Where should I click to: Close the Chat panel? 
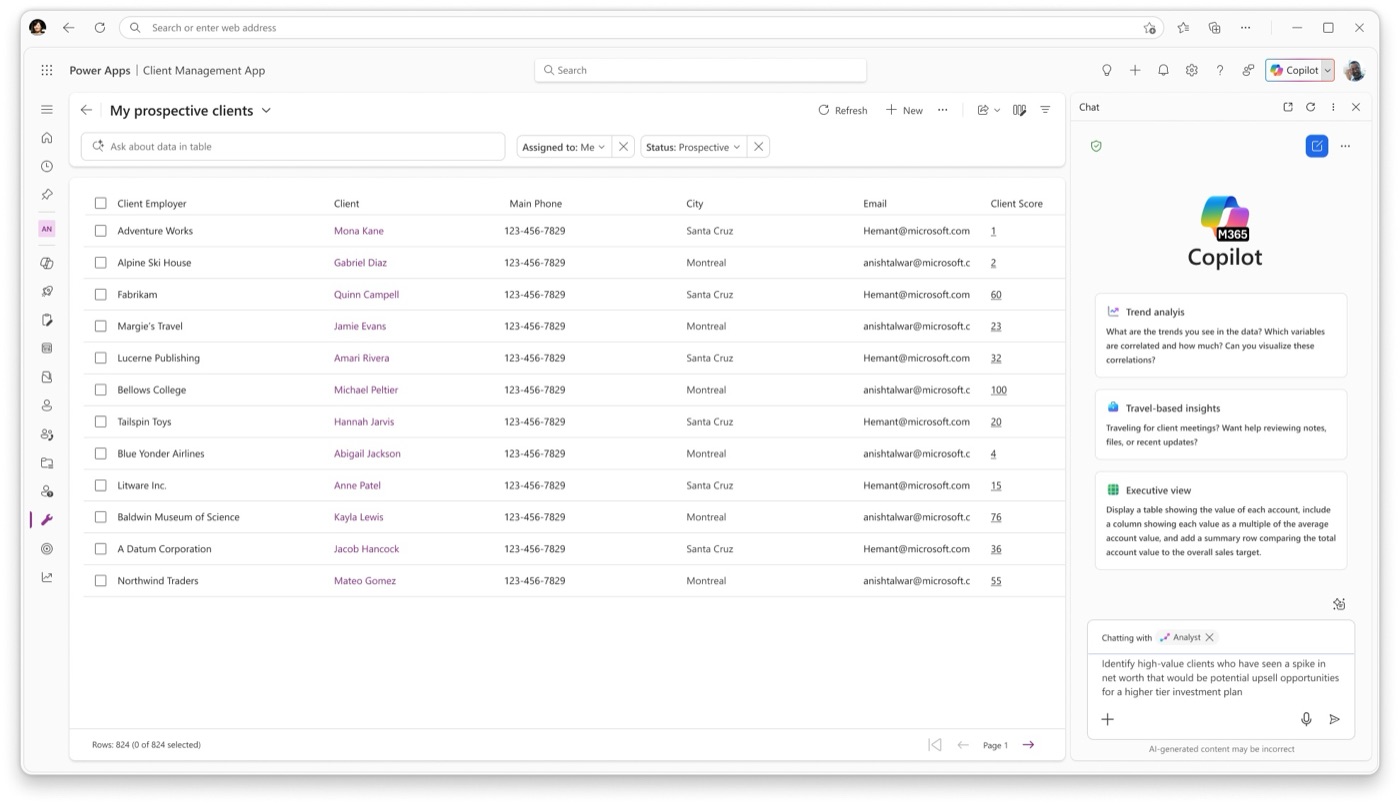tap(1356, 107)
